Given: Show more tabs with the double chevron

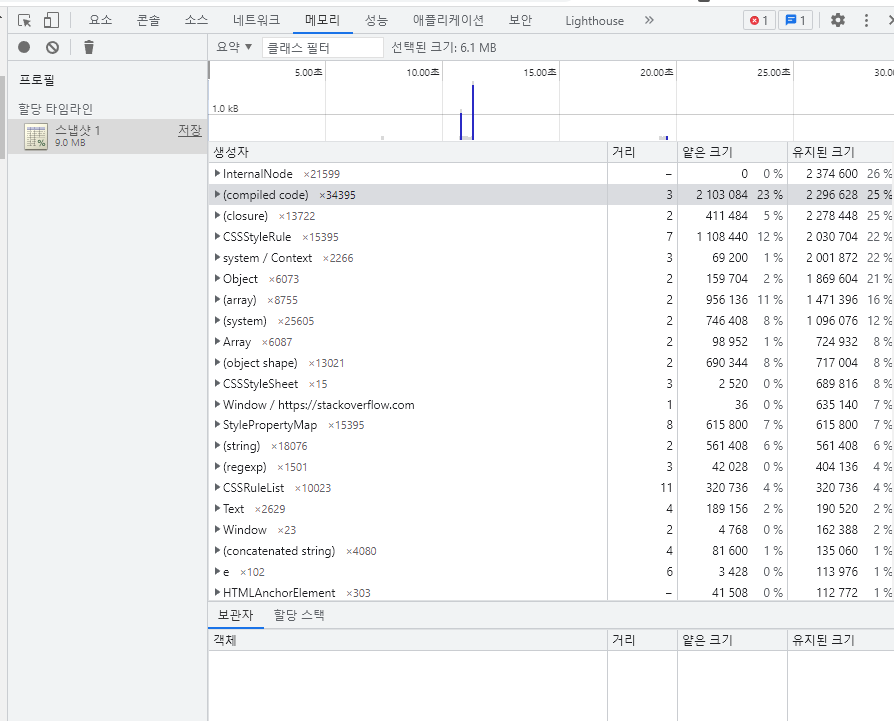Looking at the screenshot, I should pos(649,20).
